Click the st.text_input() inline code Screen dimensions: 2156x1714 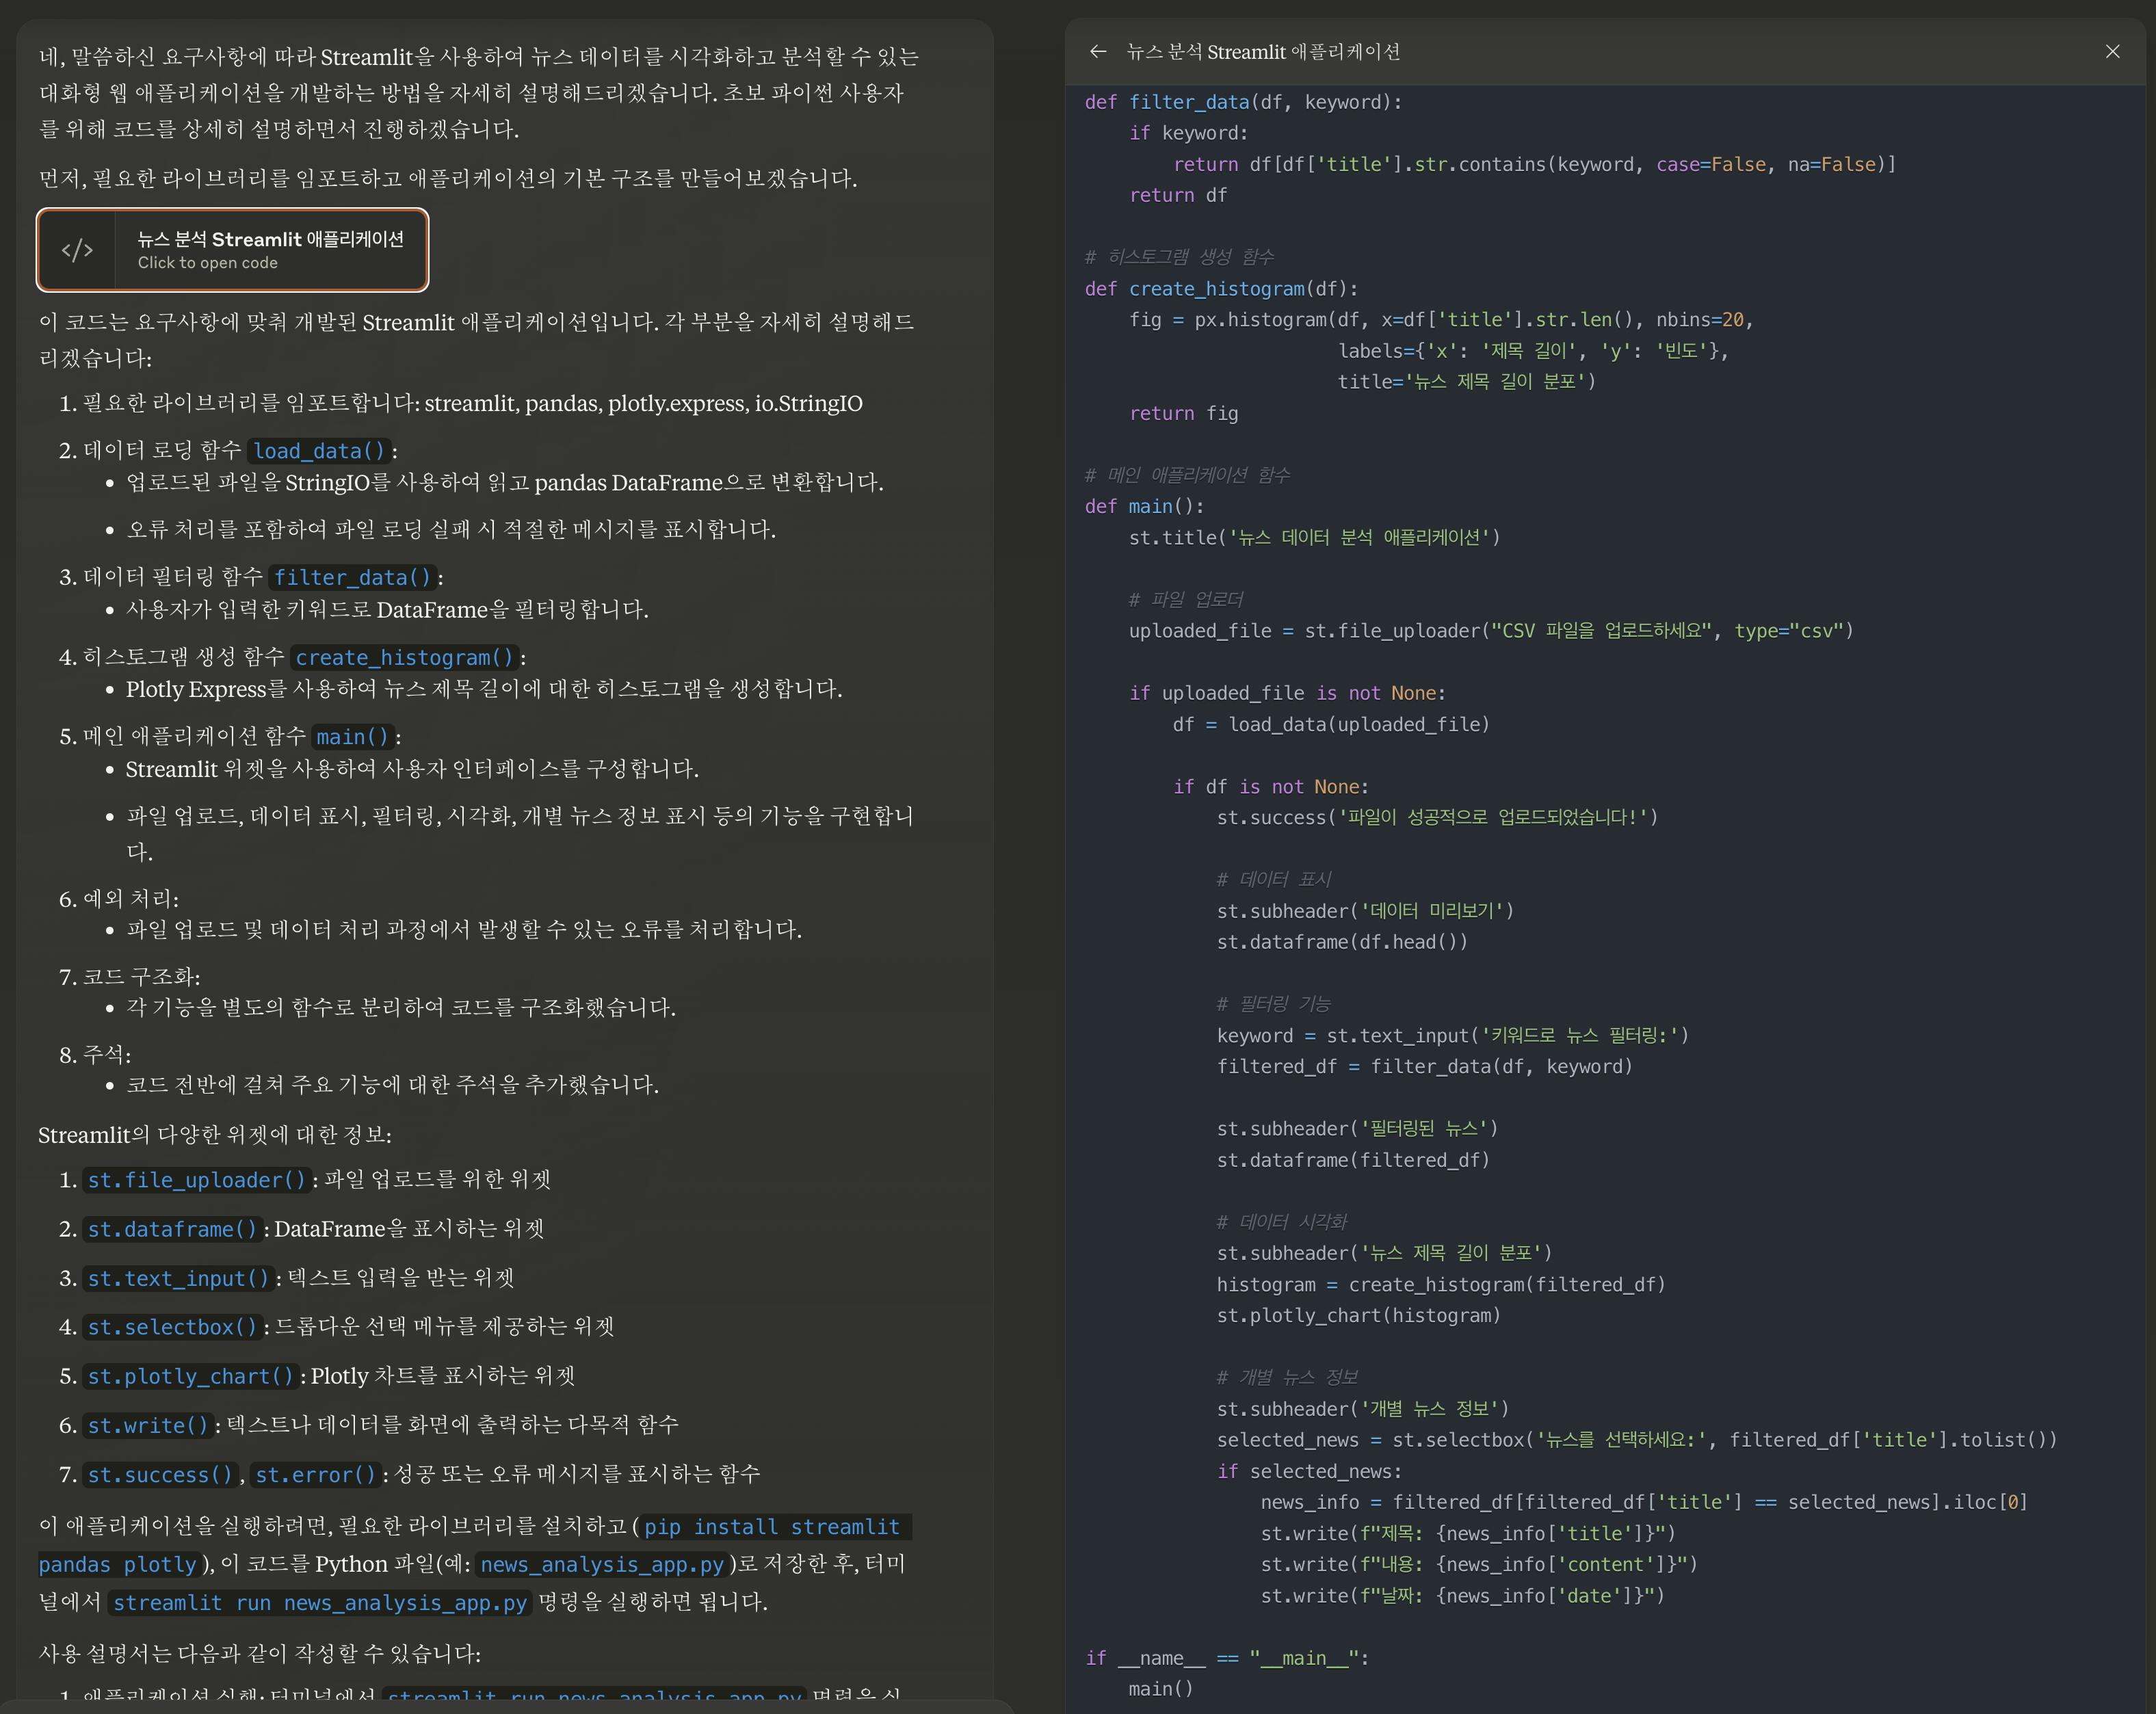[178, 1278]
